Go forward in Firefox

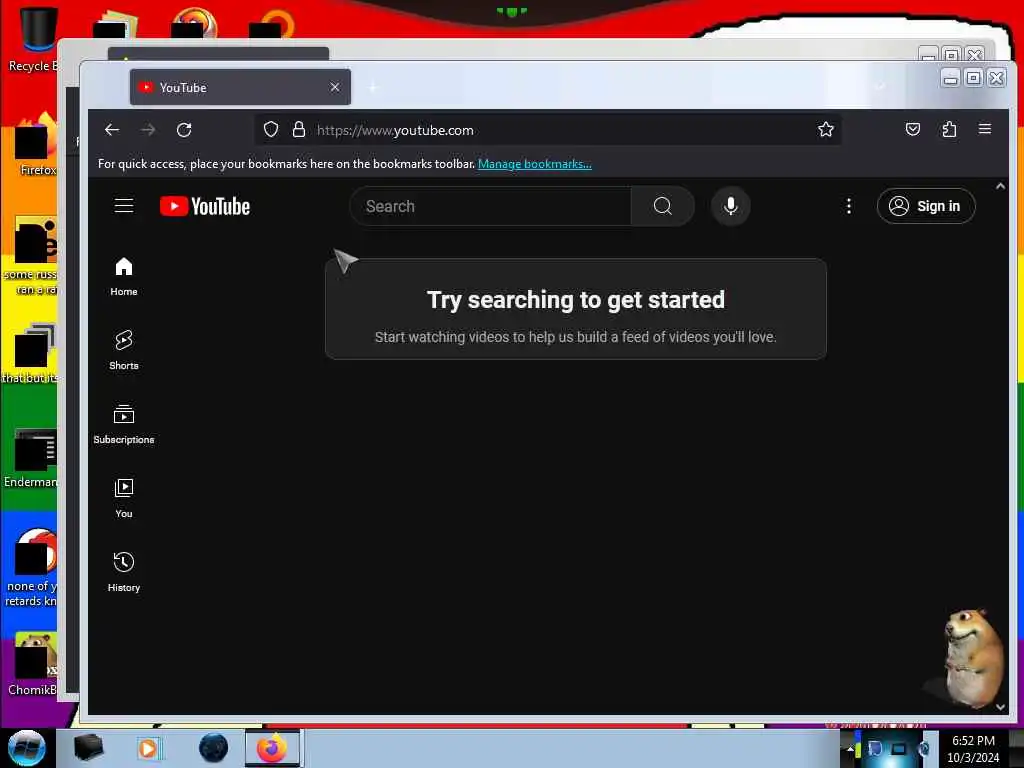(148, 130)
